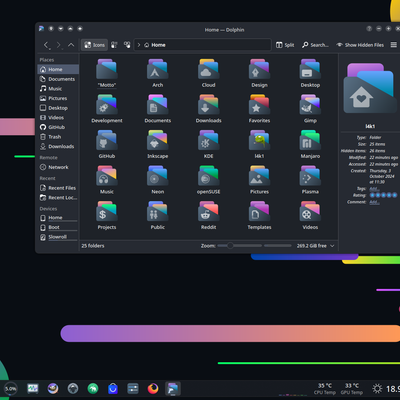Viewport: 400px width, 400px height.
Task: Switch to Icons view mode
Action: click(x=94, y=45)
